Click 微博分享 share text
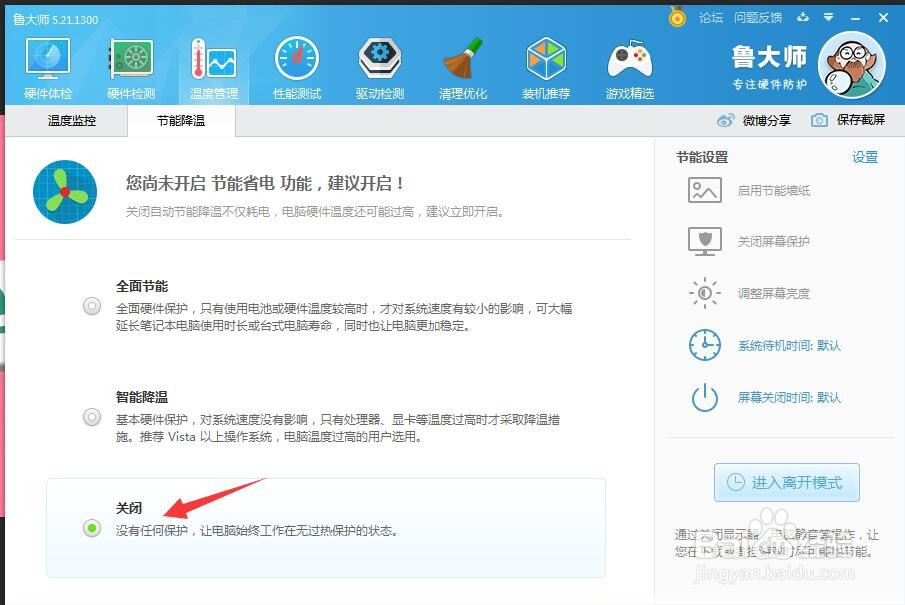 (766, 120)
